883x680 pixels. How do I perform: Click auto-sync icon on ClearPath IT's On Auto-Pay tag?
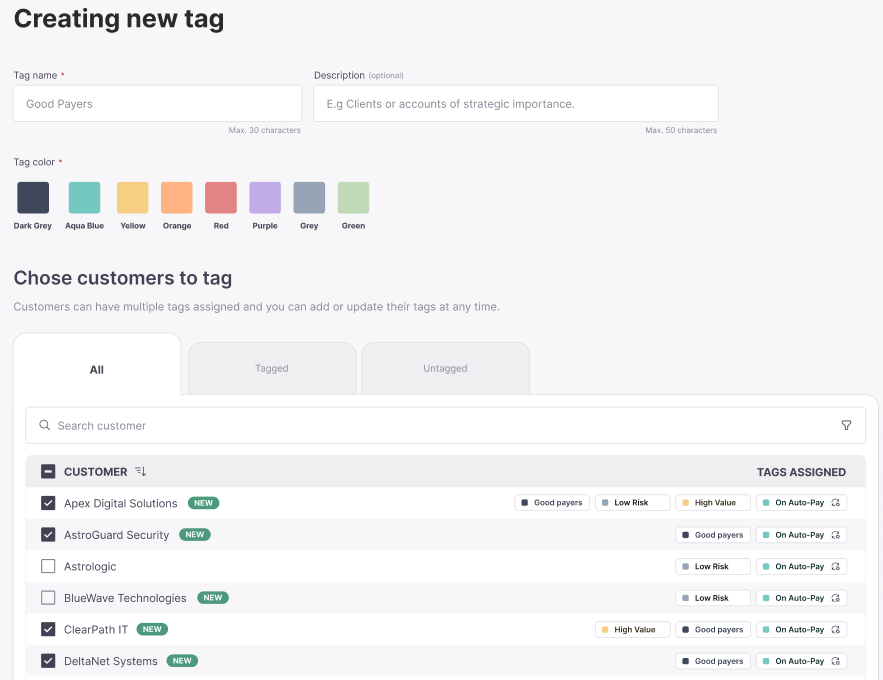coord(836,630)
